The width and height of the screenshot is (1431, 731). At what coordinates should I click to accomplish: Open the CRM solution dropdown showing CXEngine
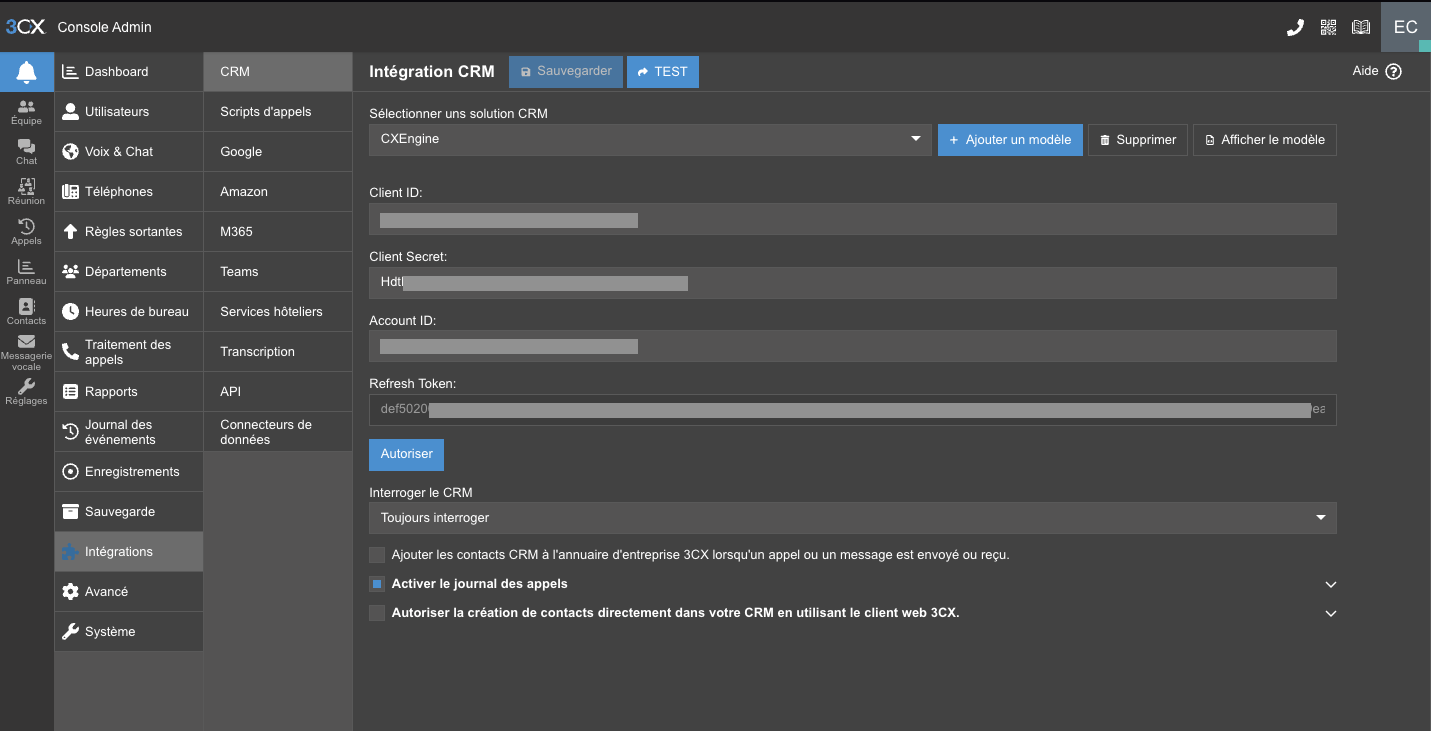(650, 140)
